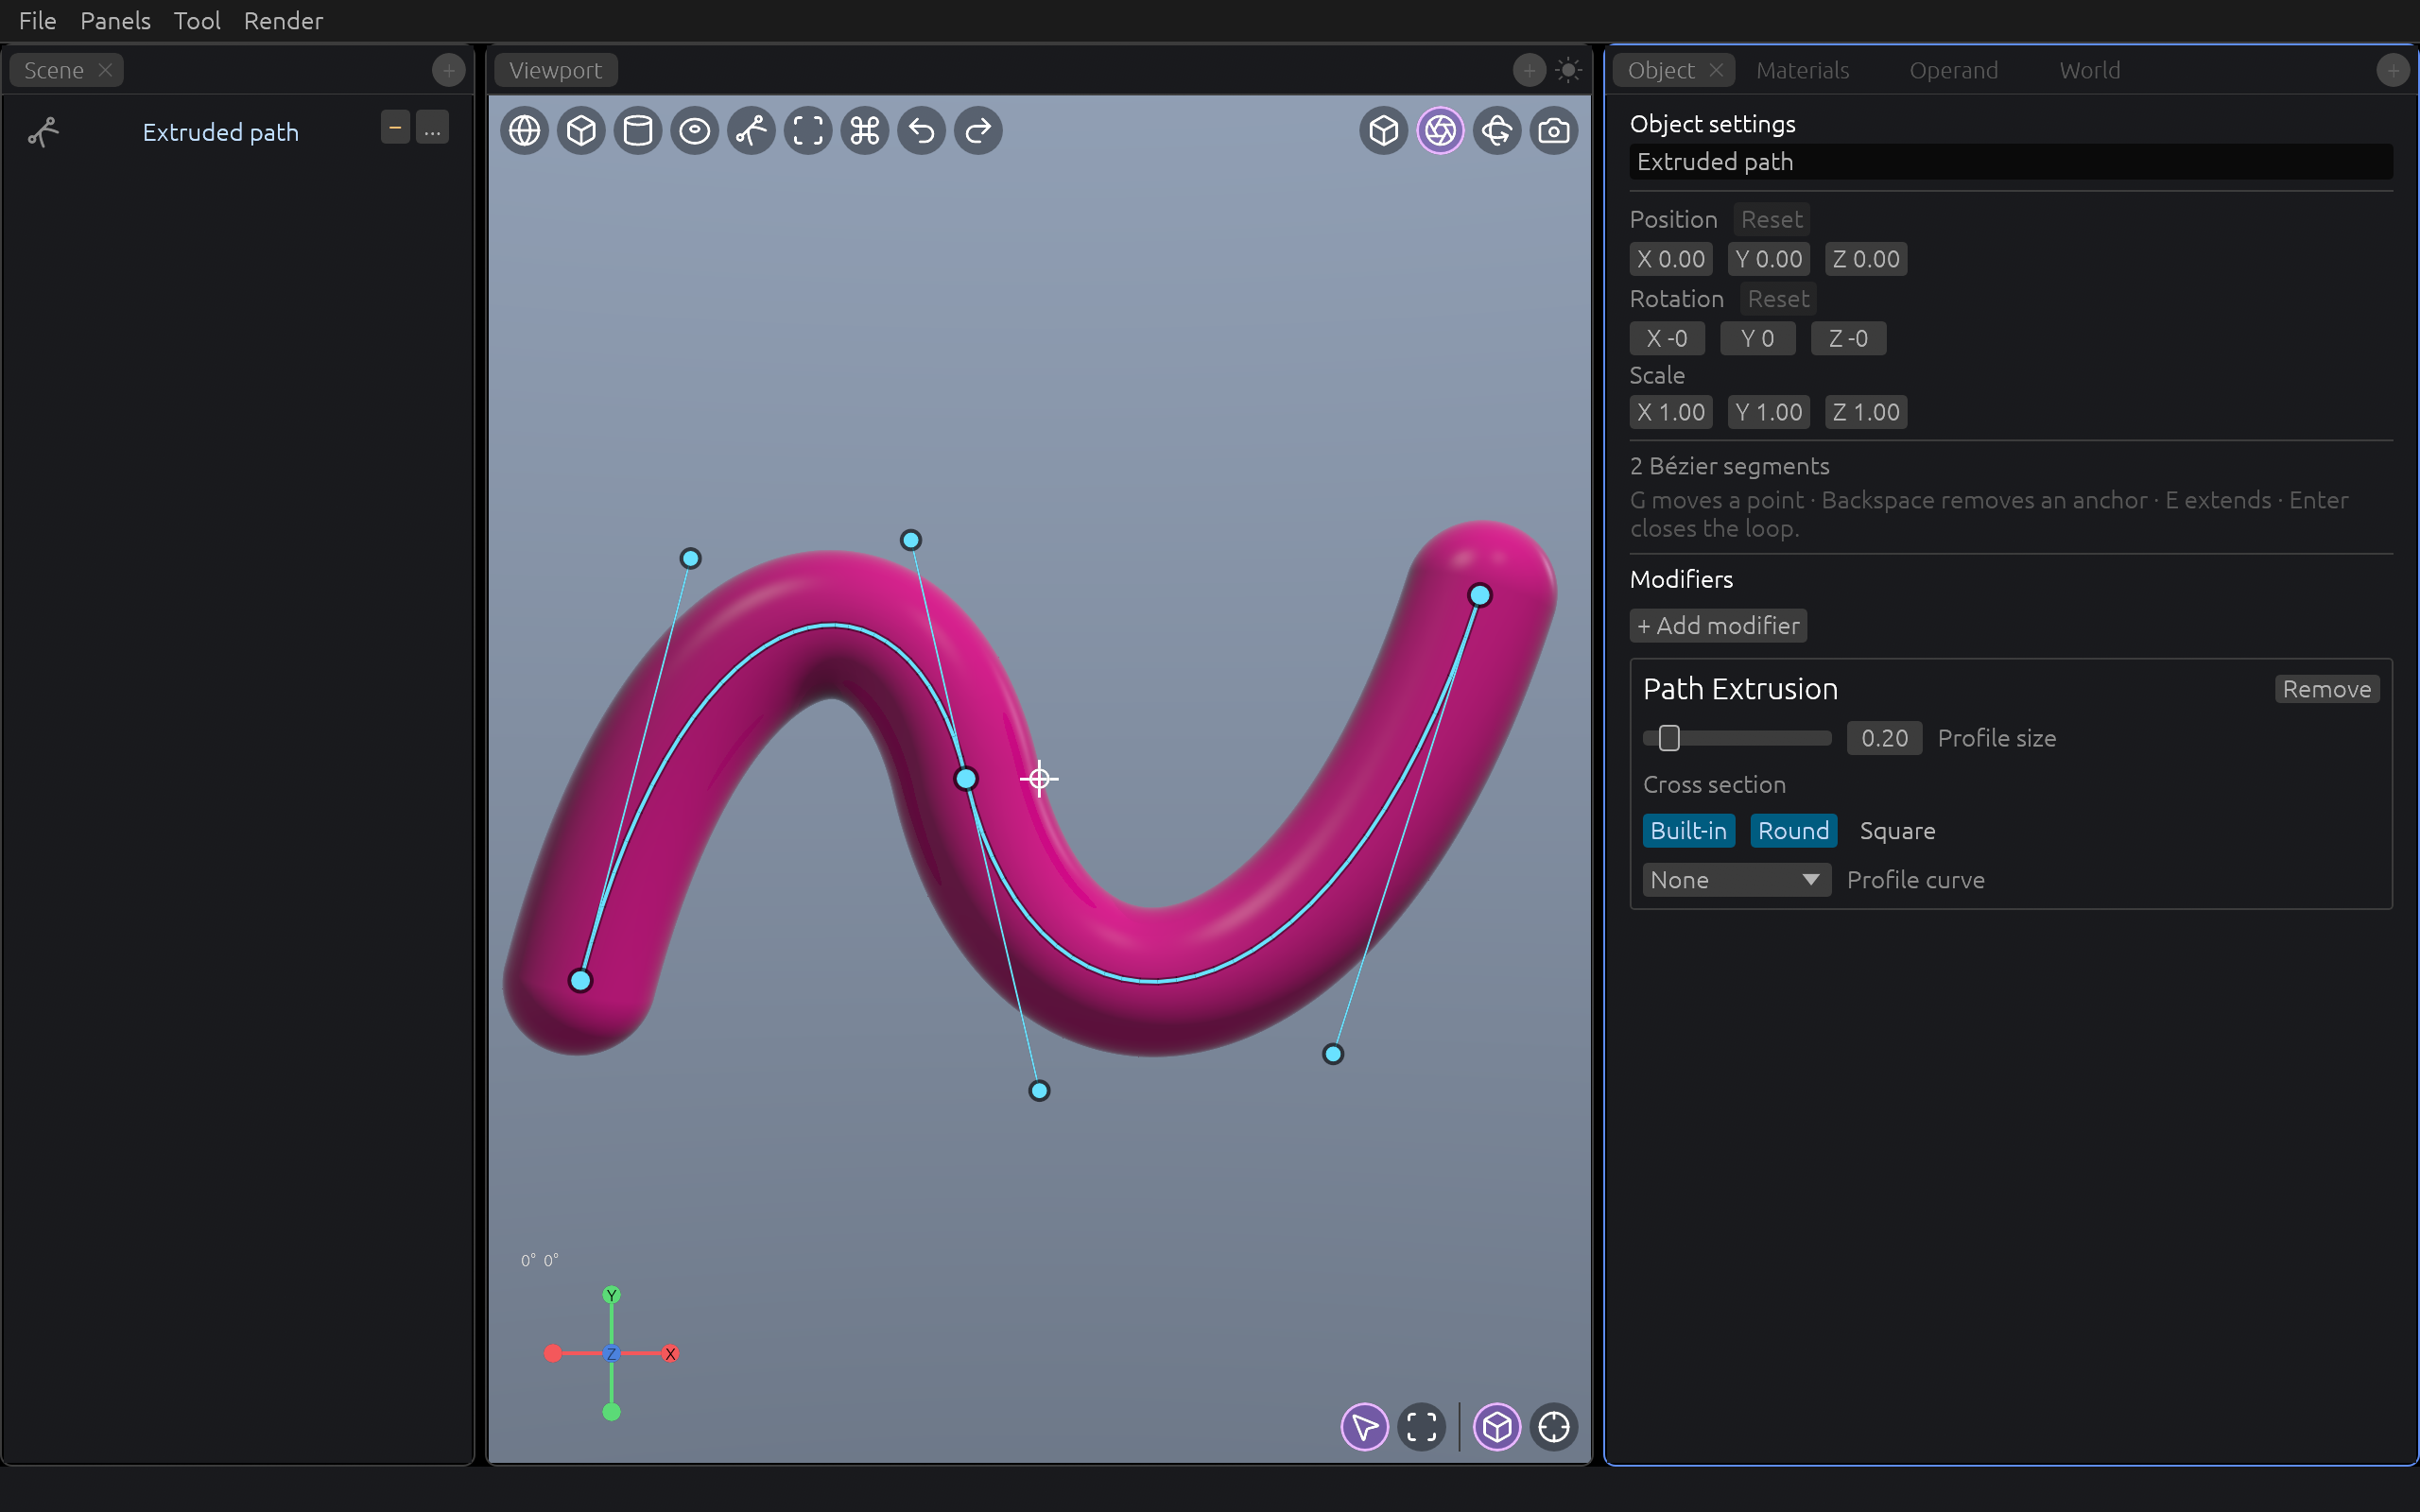Click the orbit camera icon beside the camera

pyautogui.click(x=1497, y=131)
